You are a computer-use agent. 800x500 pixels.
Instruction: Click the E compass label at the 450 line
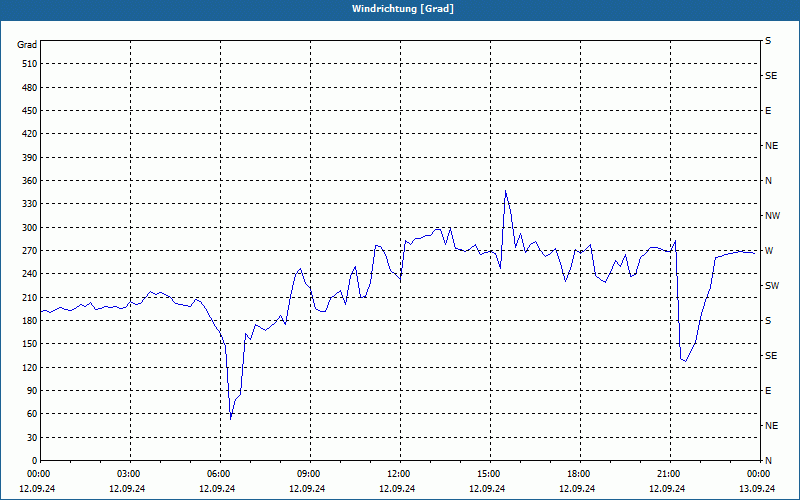pyautogui.click(x=768, y=111)
